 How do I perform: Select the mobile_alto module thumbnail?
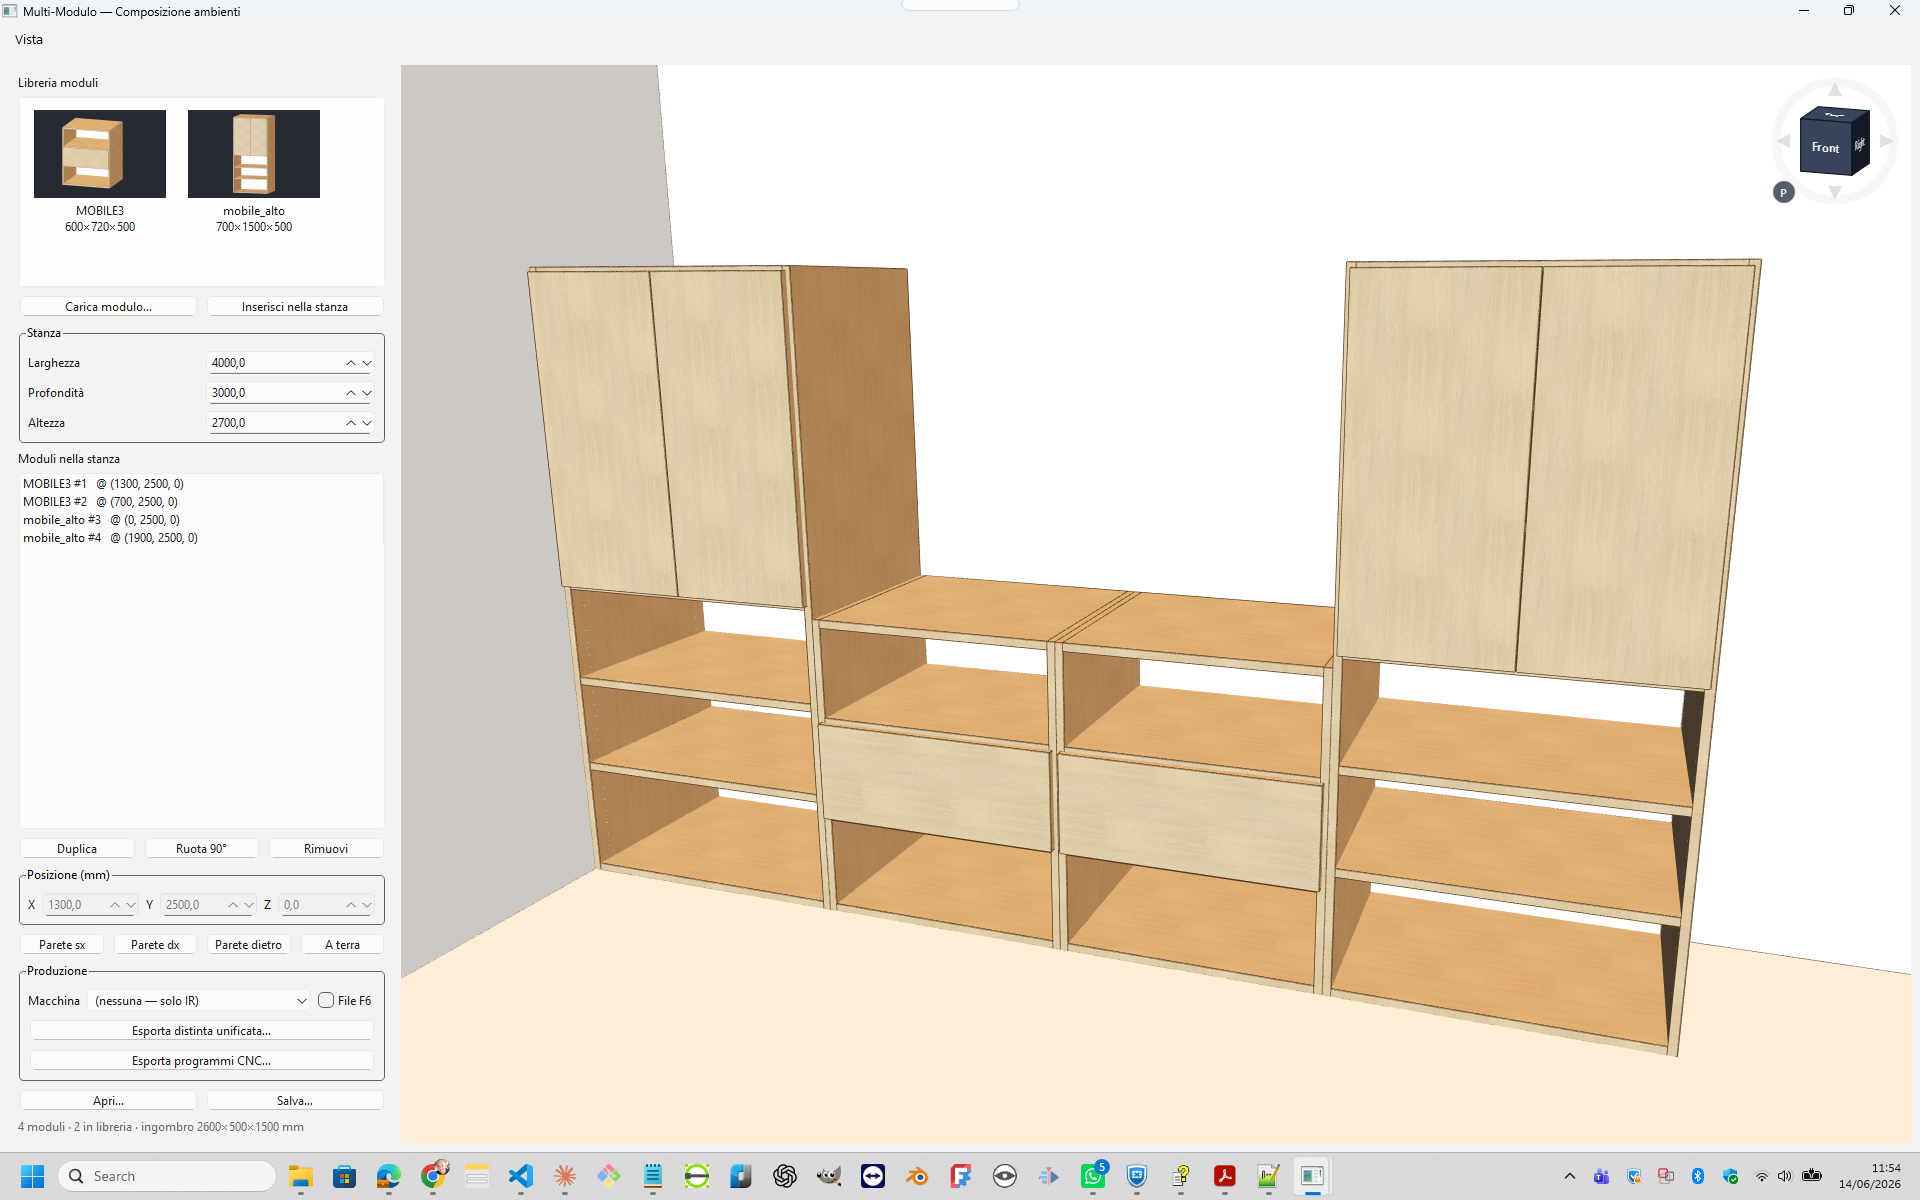tap(254, 154)
